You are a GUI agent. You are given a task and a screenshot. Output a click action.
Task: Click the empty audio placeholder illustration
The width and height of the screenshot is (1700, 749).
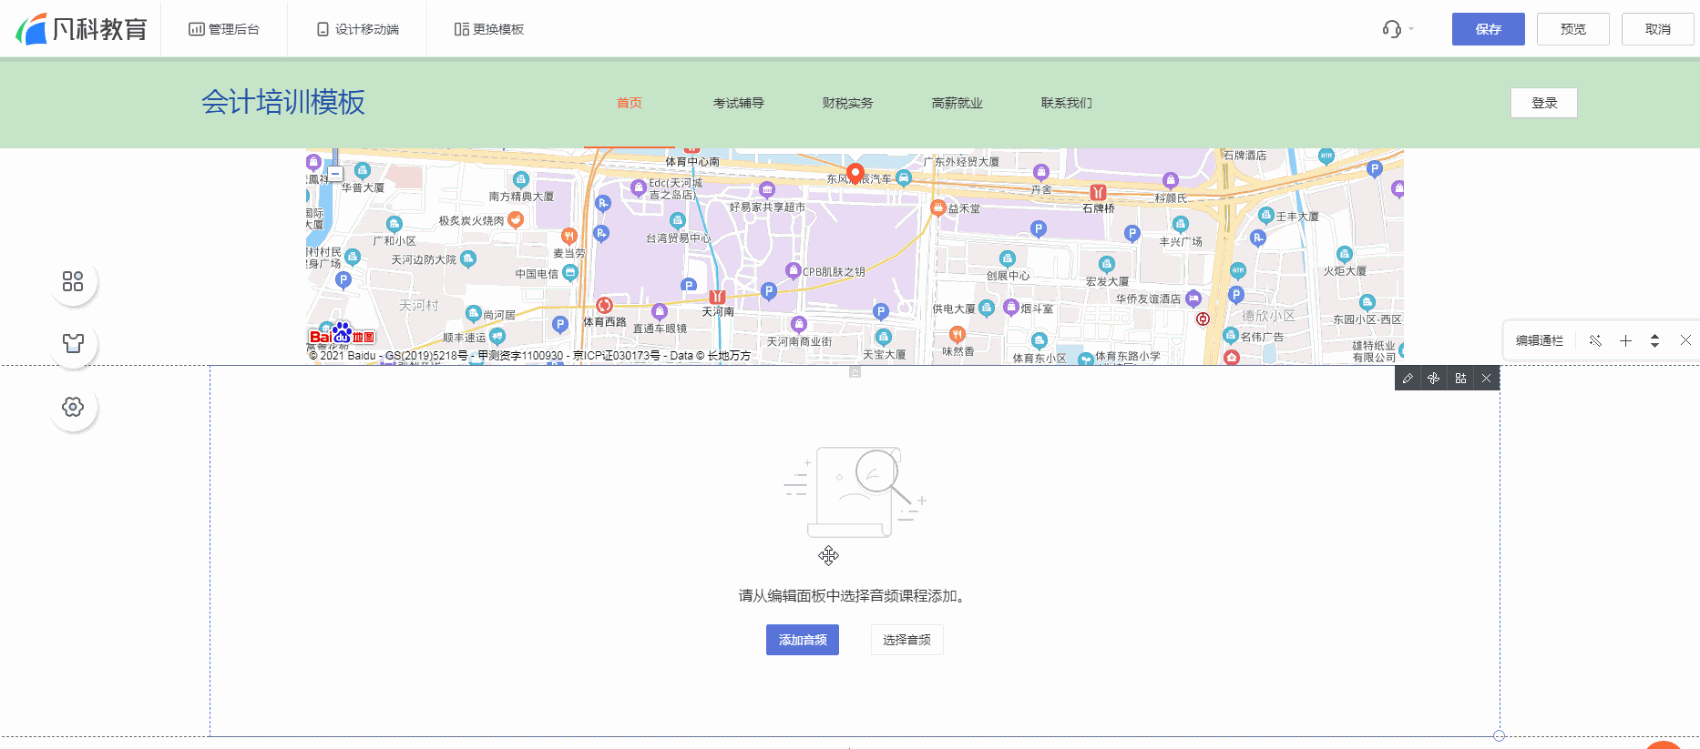coord(855,493)
